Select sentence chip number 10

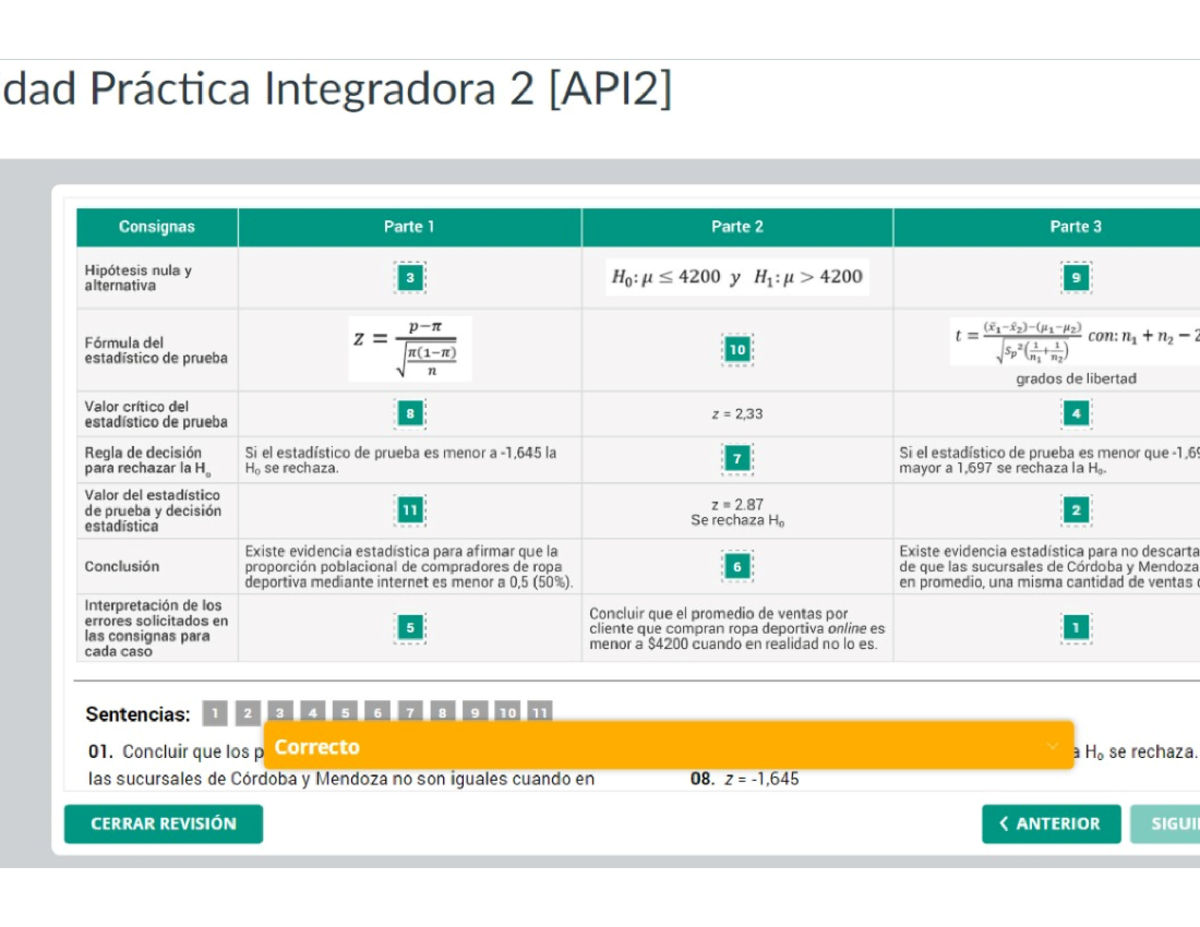coord(507,712)
